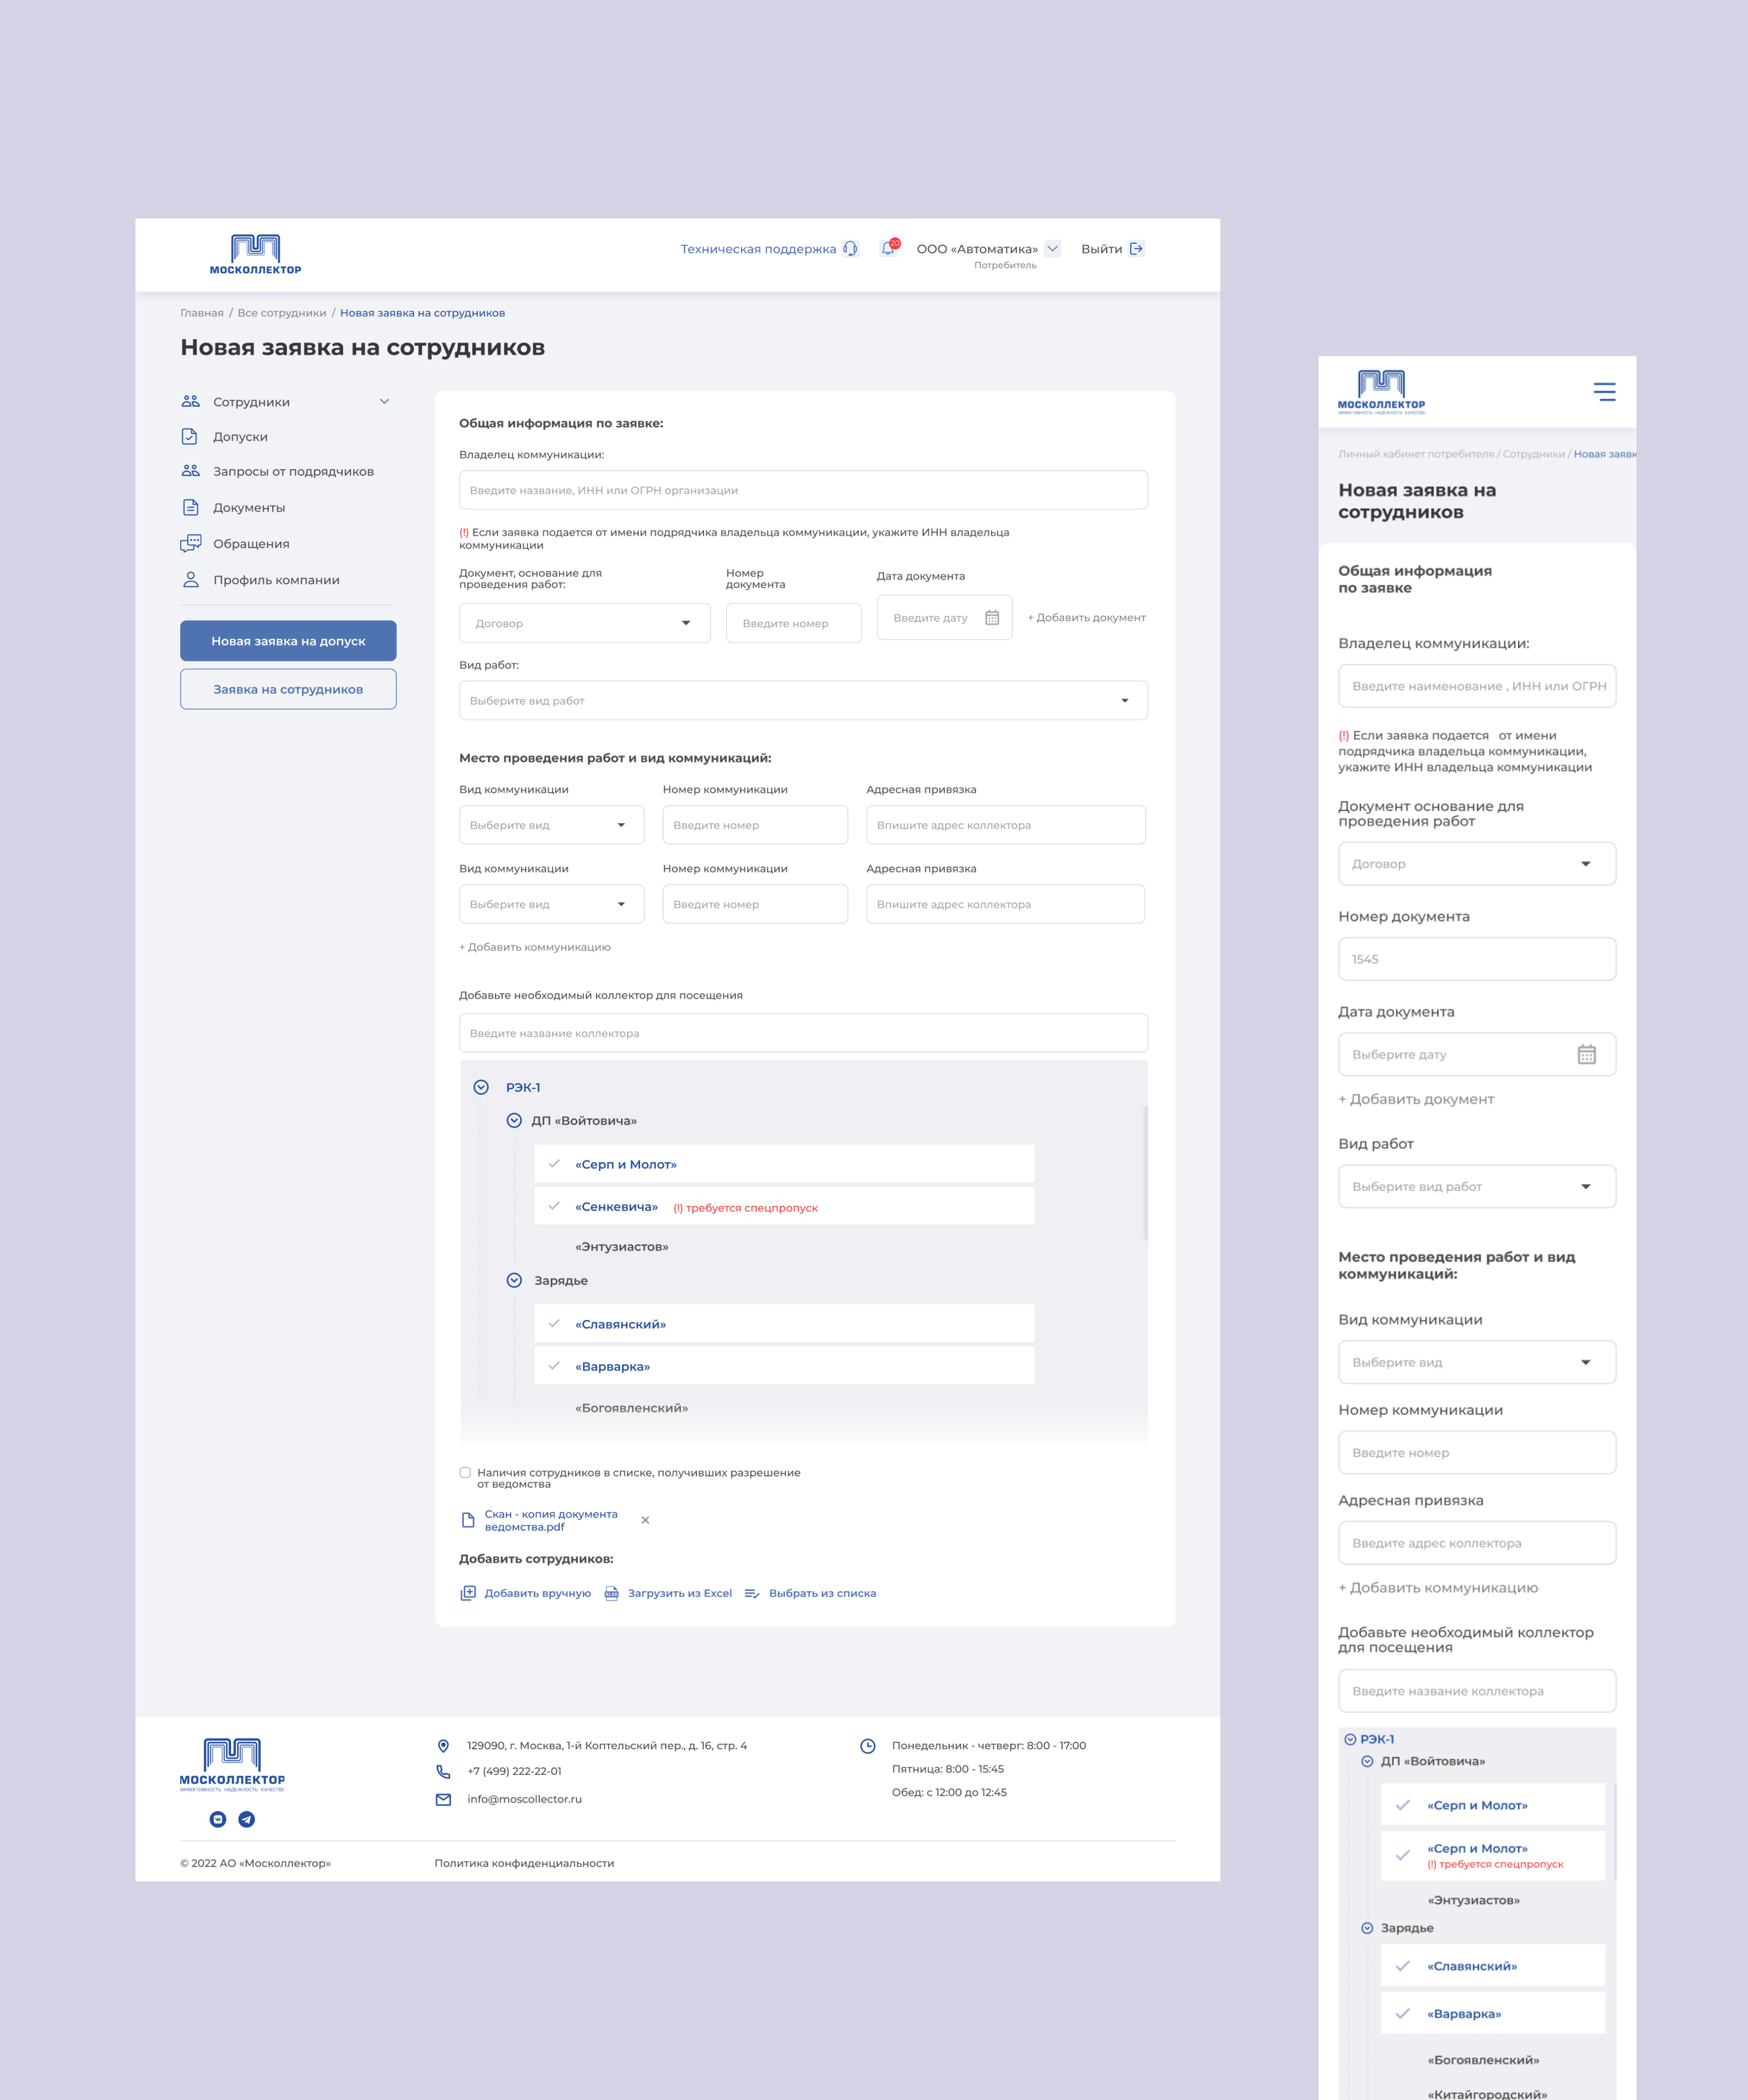Check the 'Наличия сотрудников в списке' checkbox
The image size is (1748, 2100).
click(x=465, y=1472)
